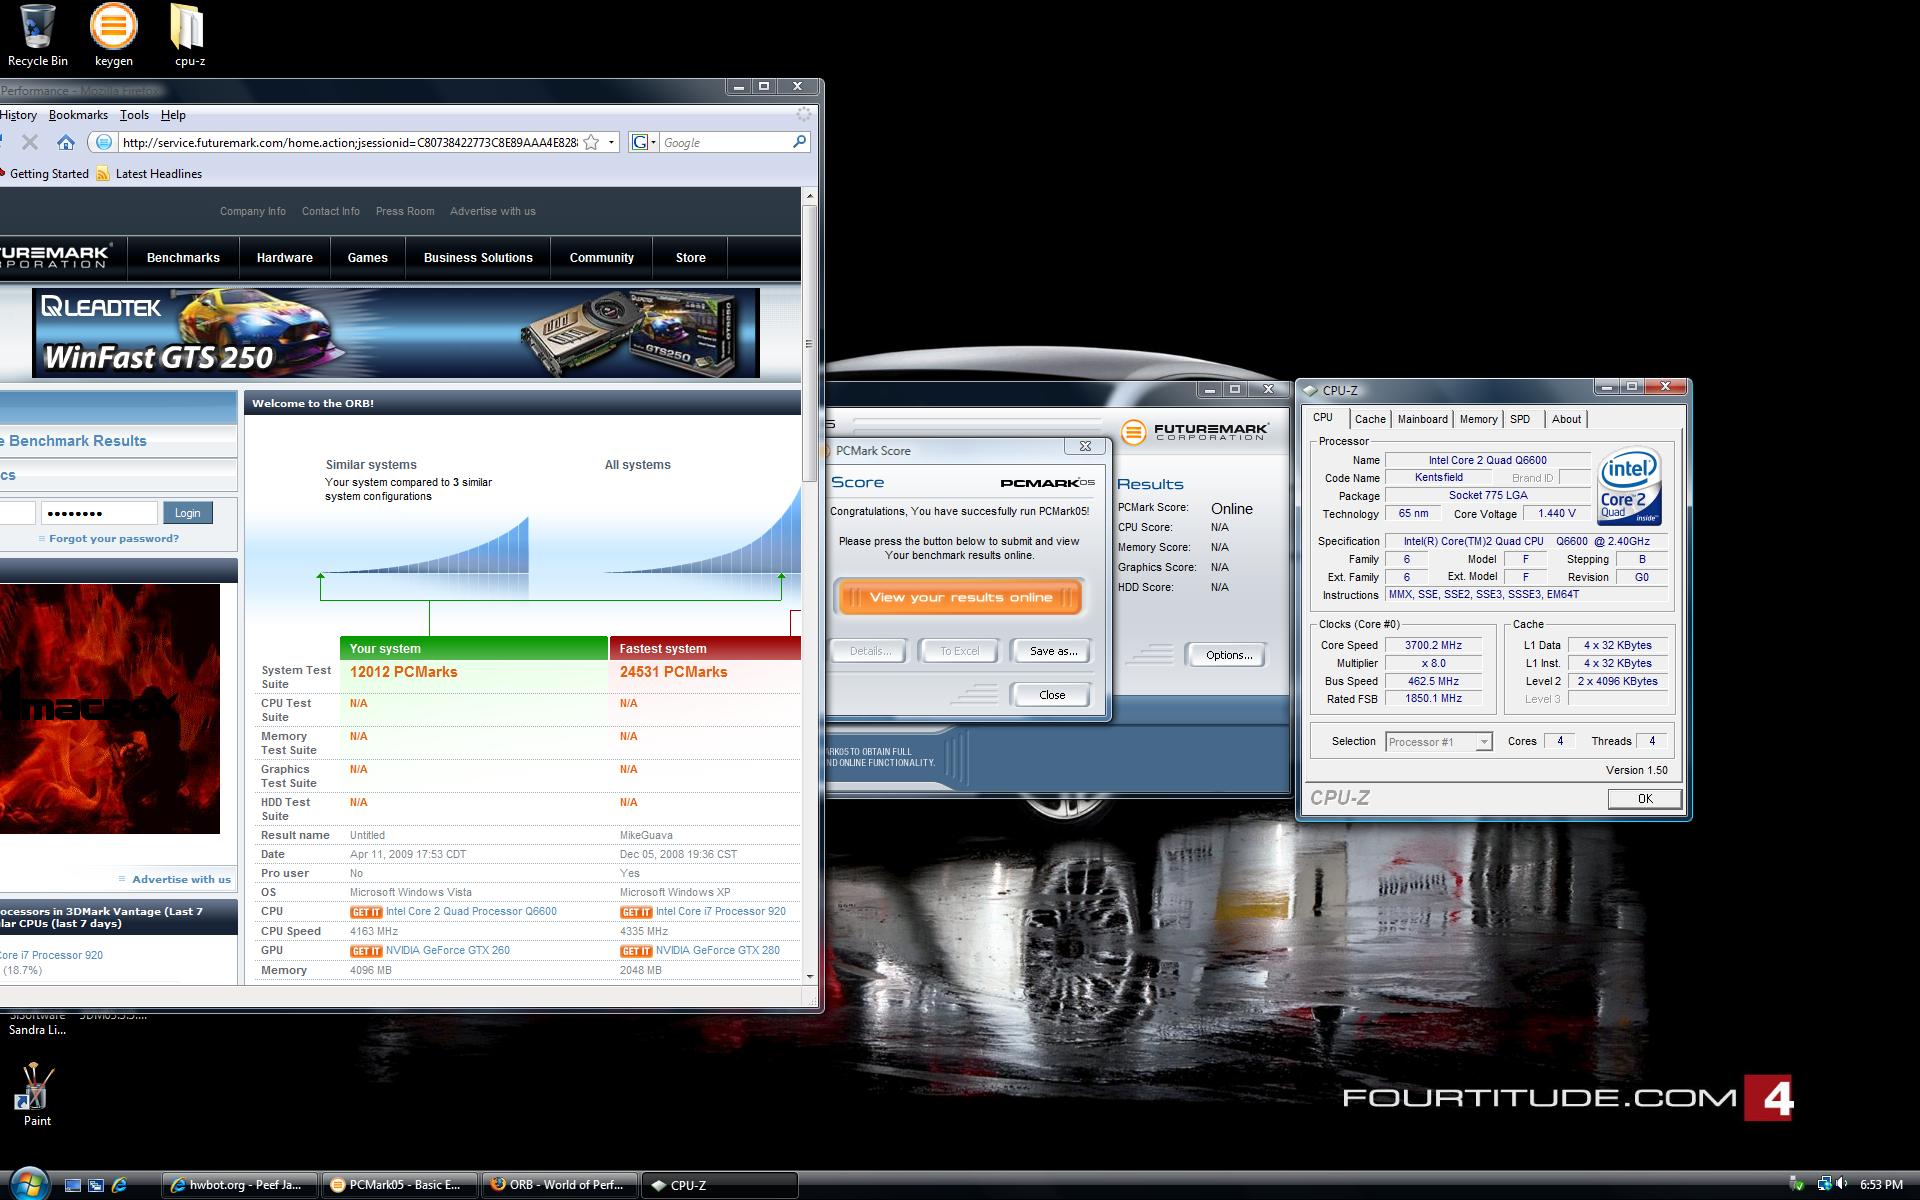Open the Processor #1 selection dropdown in CPU-Z
1920x1200 pixels.
[1484, 742]
